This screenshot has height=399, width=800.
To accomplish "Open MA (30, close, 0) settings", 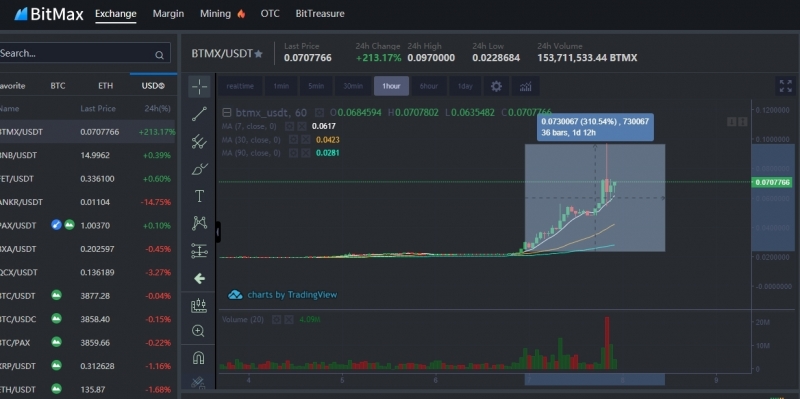I will (293, 139).
